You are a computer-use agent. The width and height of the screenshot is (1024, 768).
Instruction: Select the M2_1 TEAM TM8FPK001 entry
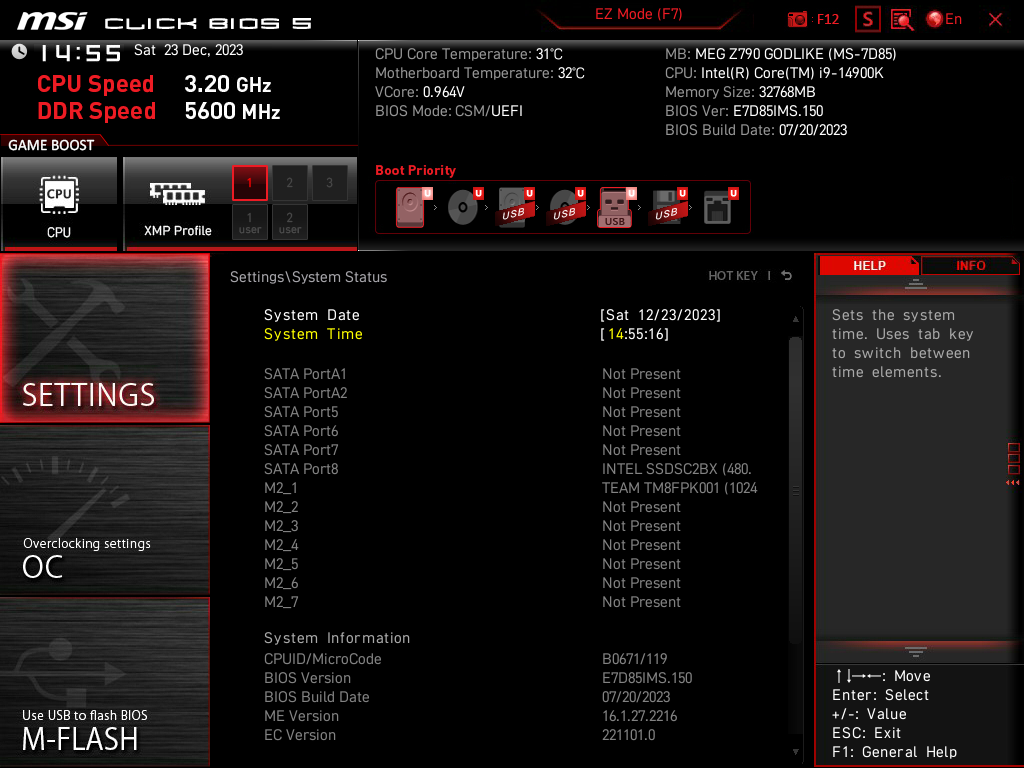coord(679,488)
